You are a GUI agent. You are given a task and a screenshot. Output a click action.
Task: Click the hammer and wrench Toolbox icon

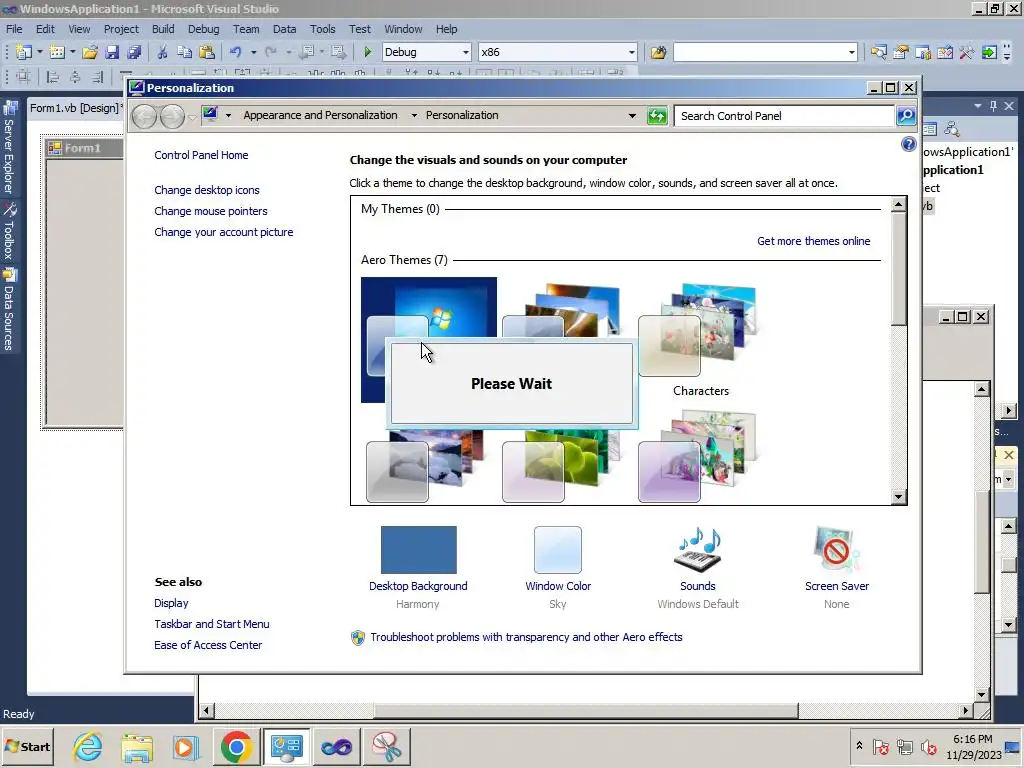pyautogui.click(x=967, y=52)
